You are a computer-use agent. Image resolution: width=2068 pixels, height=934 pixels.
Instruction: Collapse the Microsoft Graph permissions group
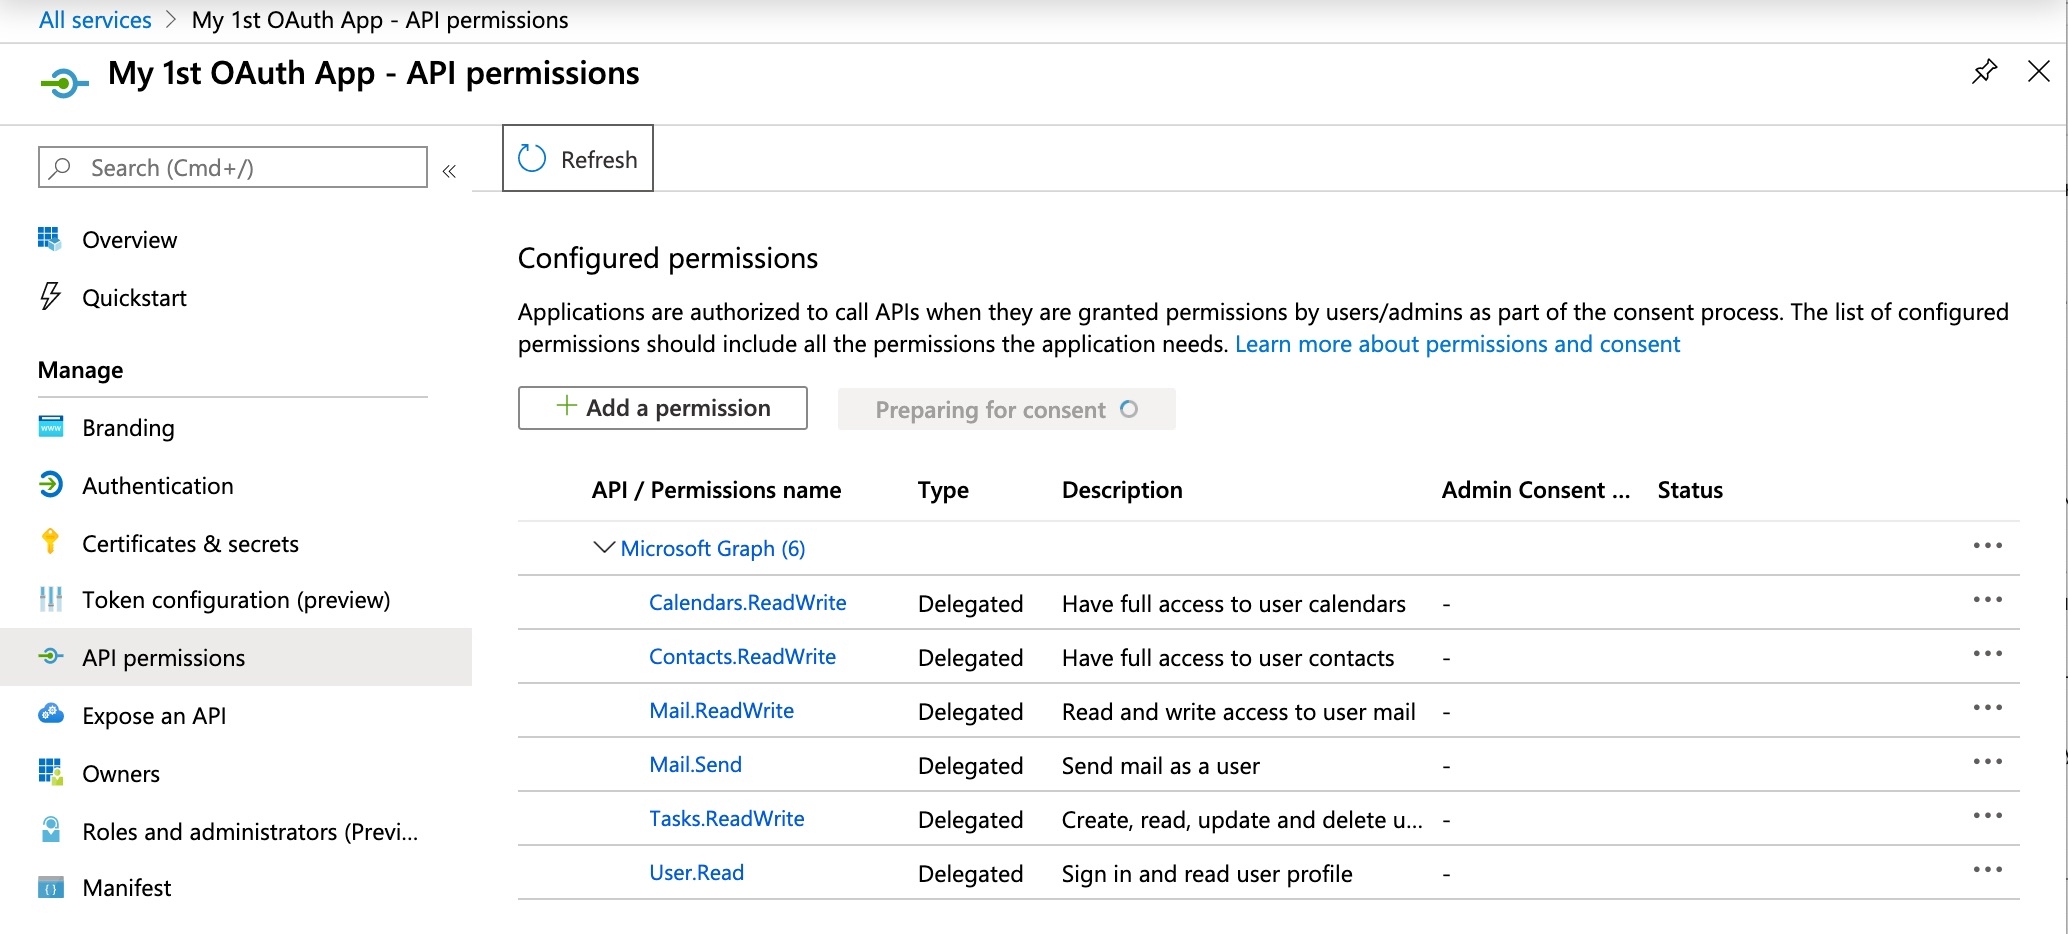[603, 548]
